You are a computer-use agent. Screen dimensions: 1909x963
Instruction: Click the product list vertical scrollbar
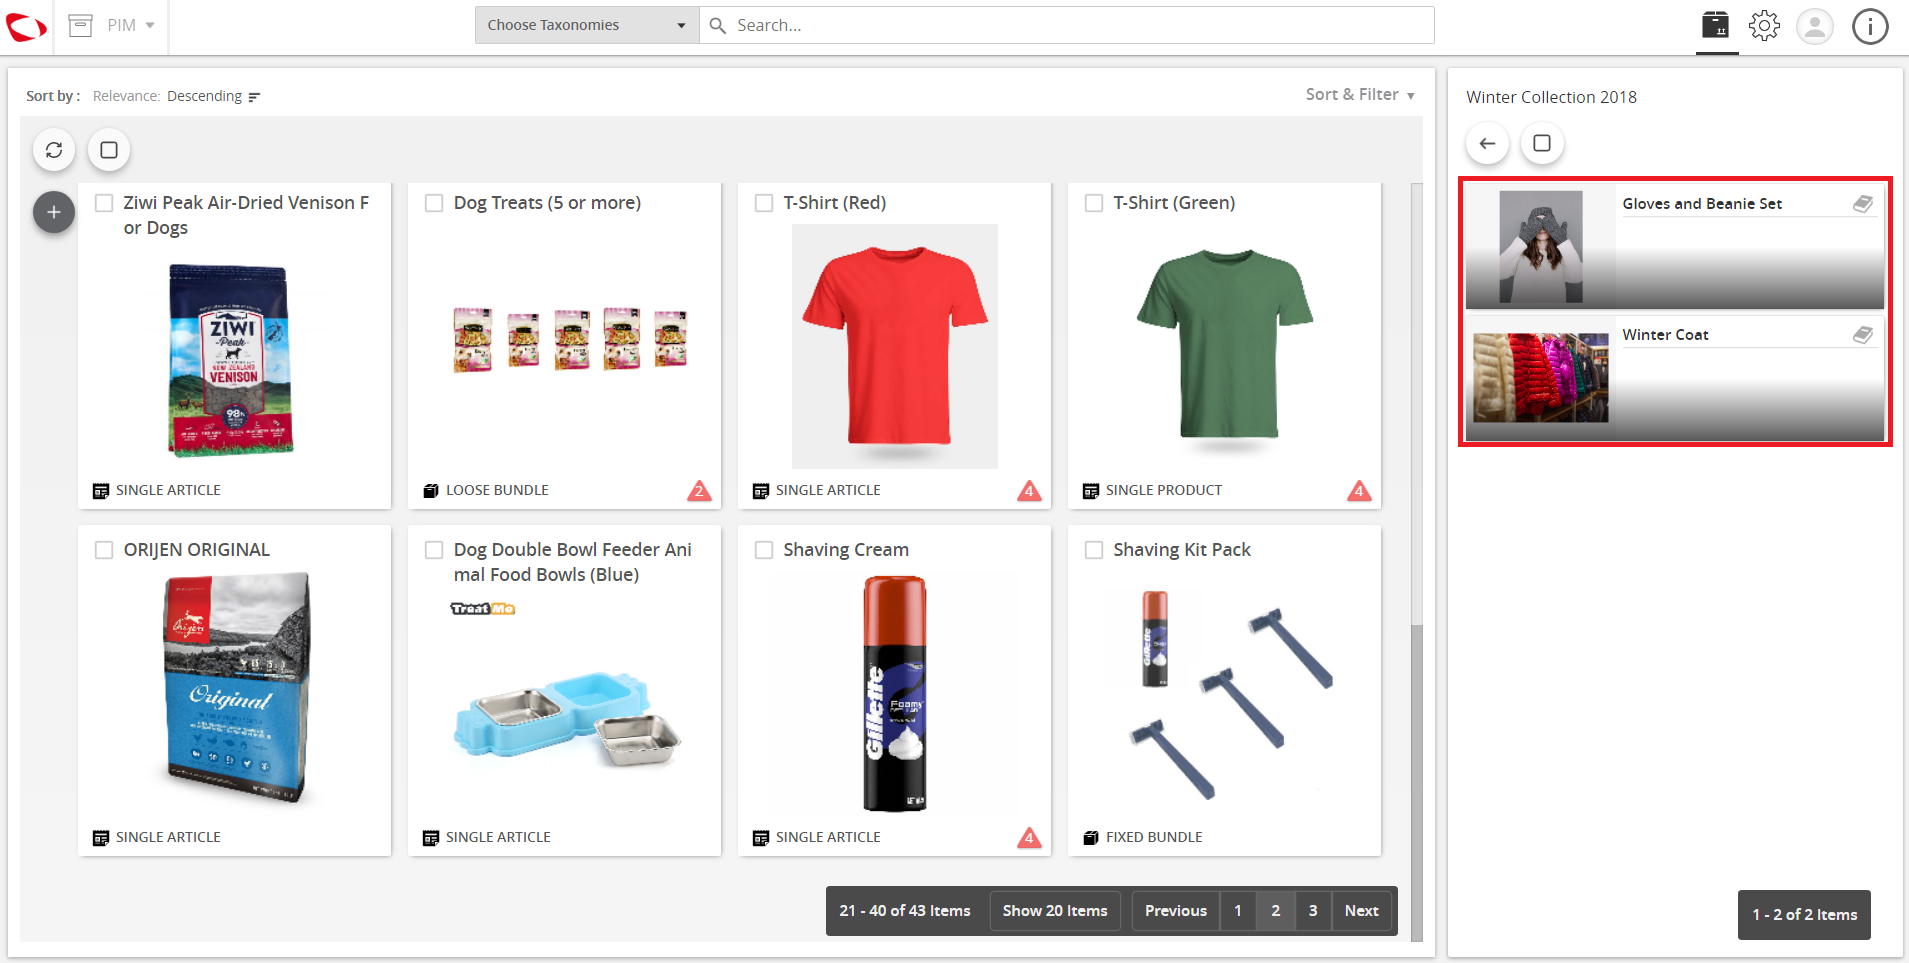(1416, 783)
